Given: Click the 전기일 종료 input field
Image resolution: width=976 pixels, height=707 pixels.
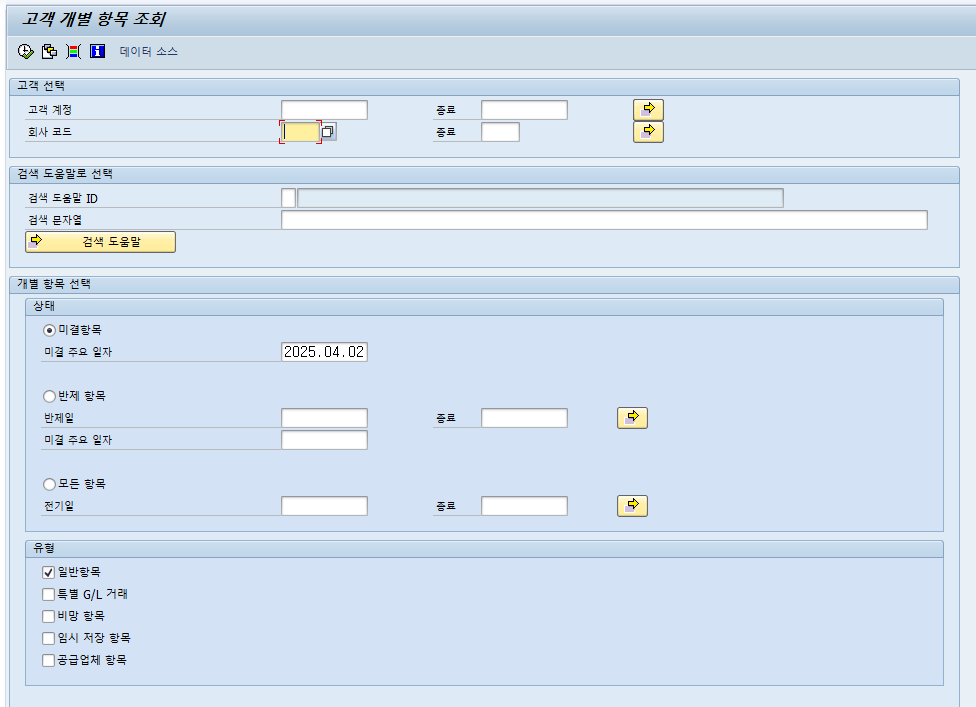Looking at the screenshot, I should pyautogui.click(x=524, y=506).
